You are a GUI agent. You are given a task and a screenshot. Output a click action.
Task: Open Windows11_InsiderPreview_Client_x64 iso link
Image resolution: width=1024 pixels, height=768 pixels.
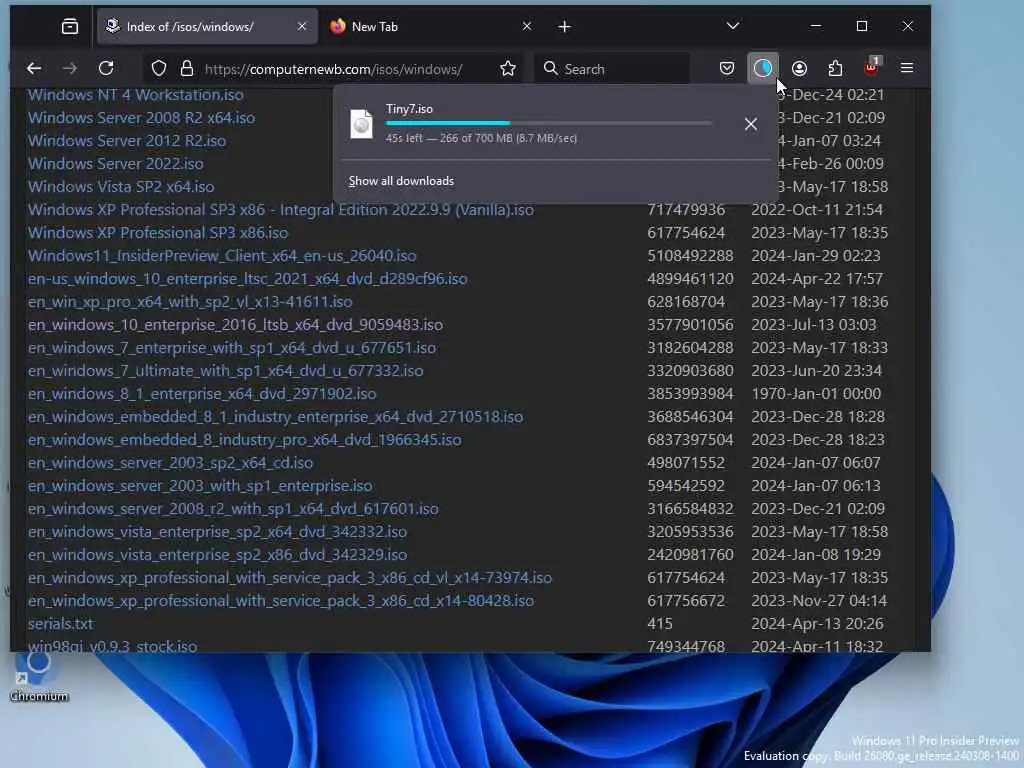221,255
